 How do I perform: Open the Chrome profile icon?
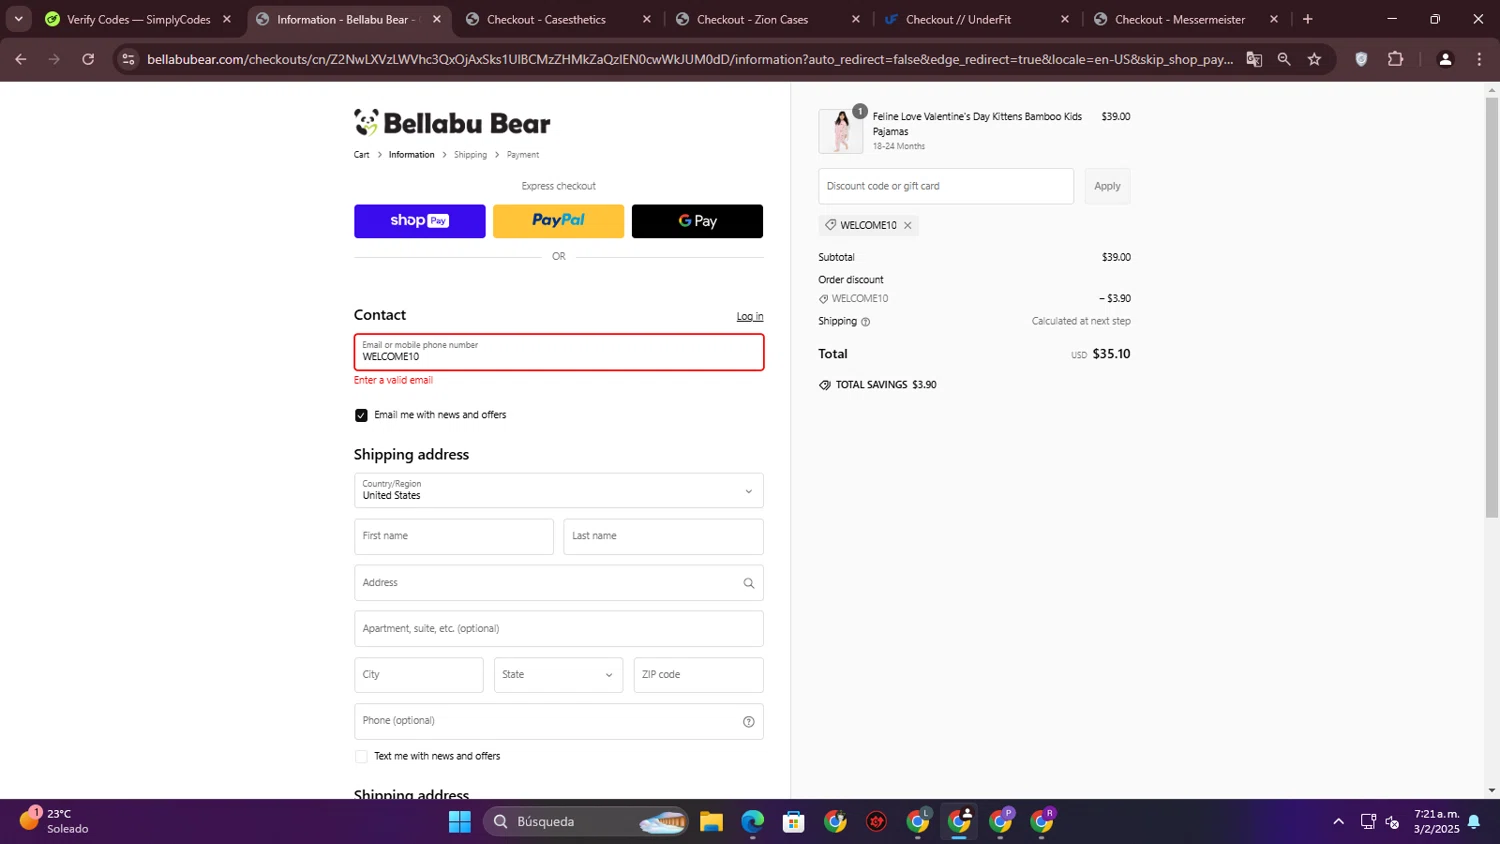pyautogui.click(x=1445, y=59)
